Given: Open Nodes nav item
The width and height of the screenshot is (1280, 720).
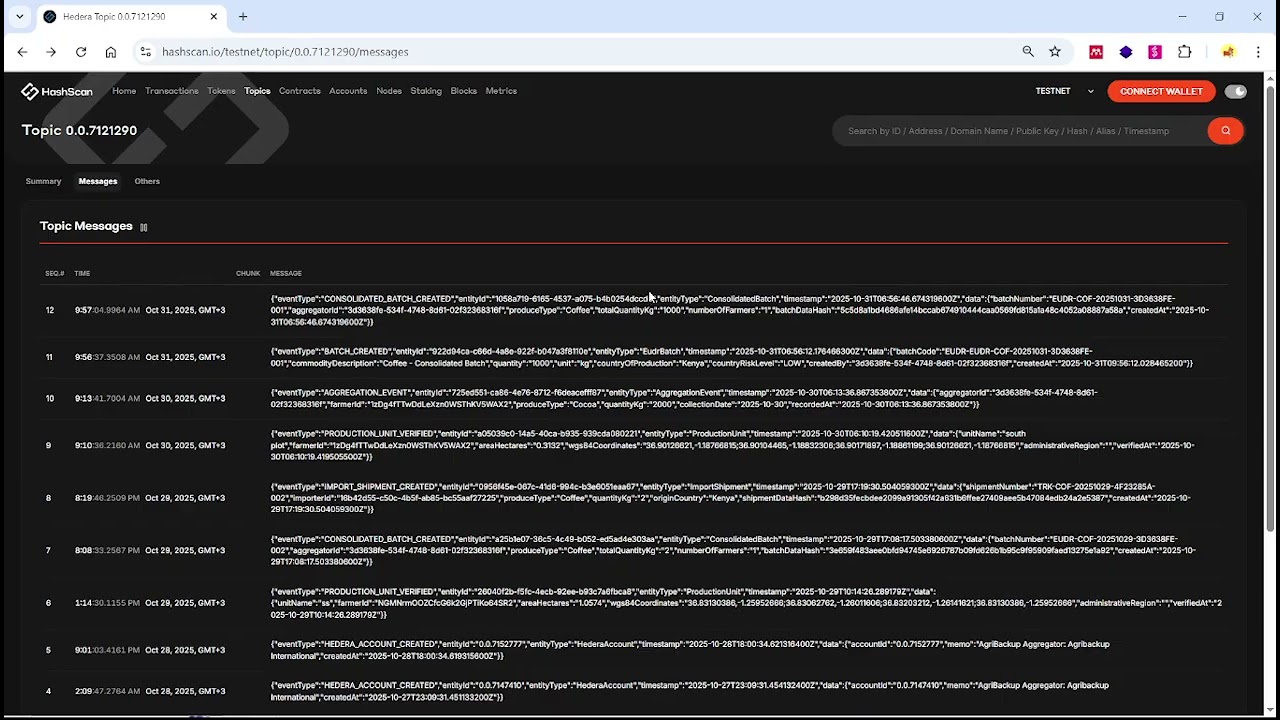Looking at the screenshot, I should coord(389,91).
